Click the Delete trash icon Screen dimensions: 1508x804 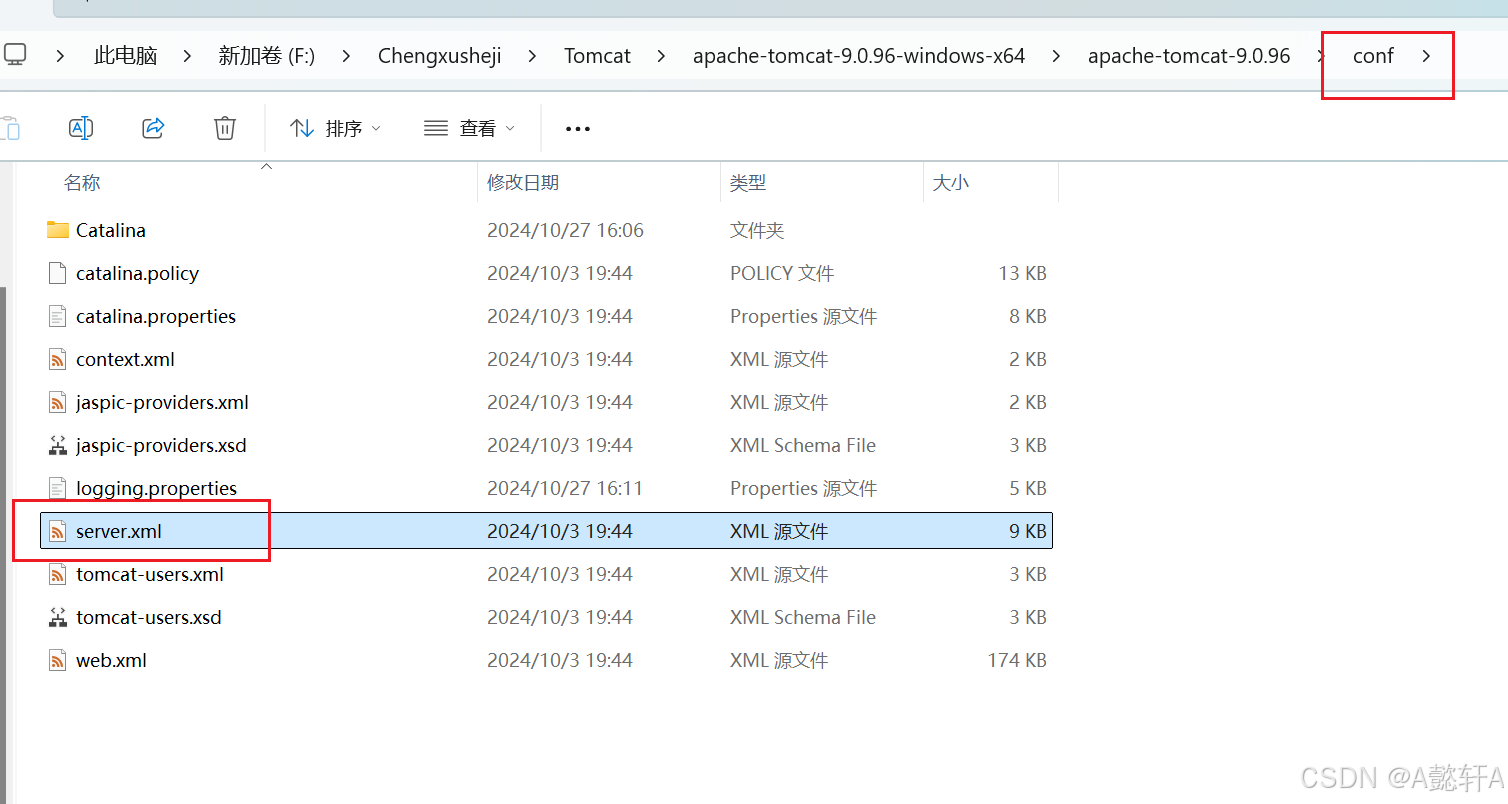click(x=225, y=128)
